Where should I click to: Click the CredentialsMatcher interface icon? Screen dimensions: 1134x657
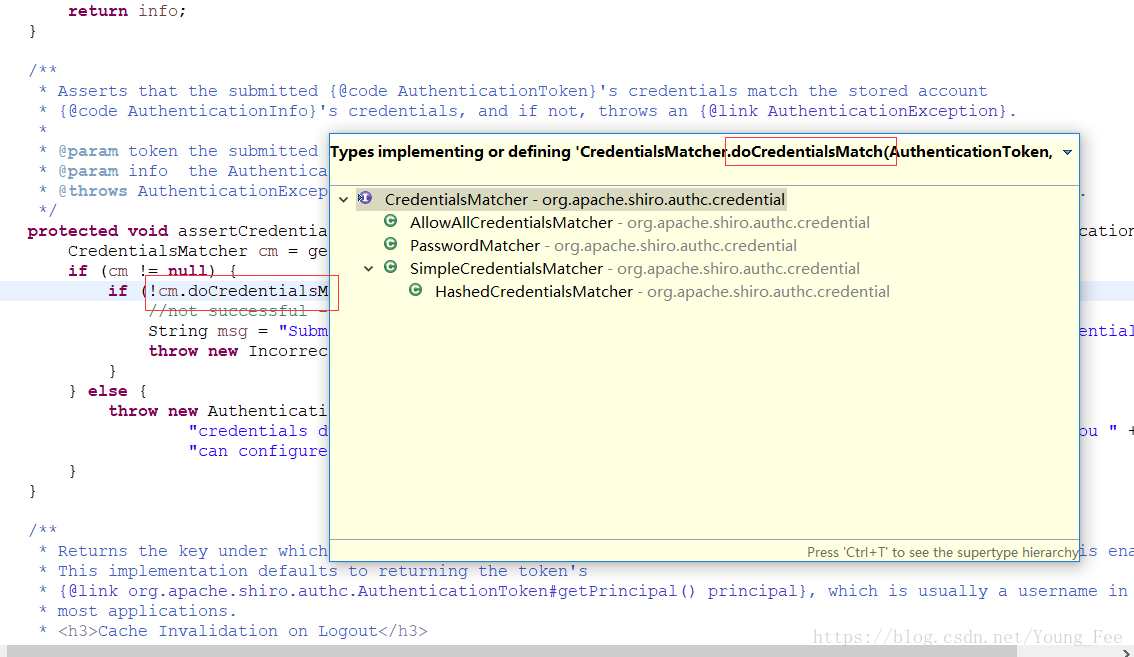tap(365, 198)
